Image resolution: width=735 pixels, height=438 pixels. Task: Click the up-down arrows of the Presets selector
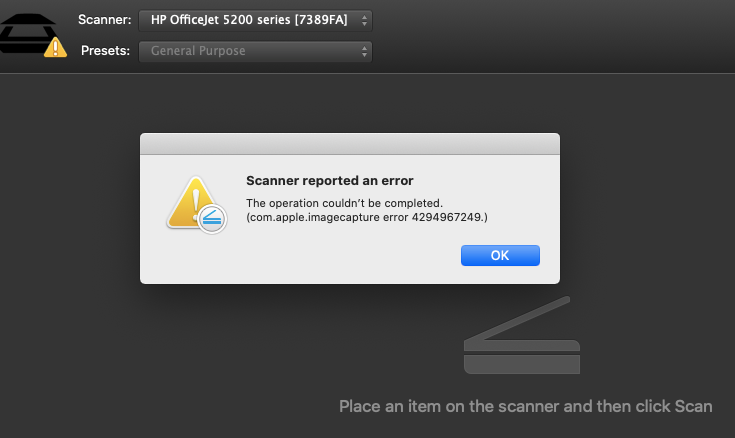click(364, 50)
